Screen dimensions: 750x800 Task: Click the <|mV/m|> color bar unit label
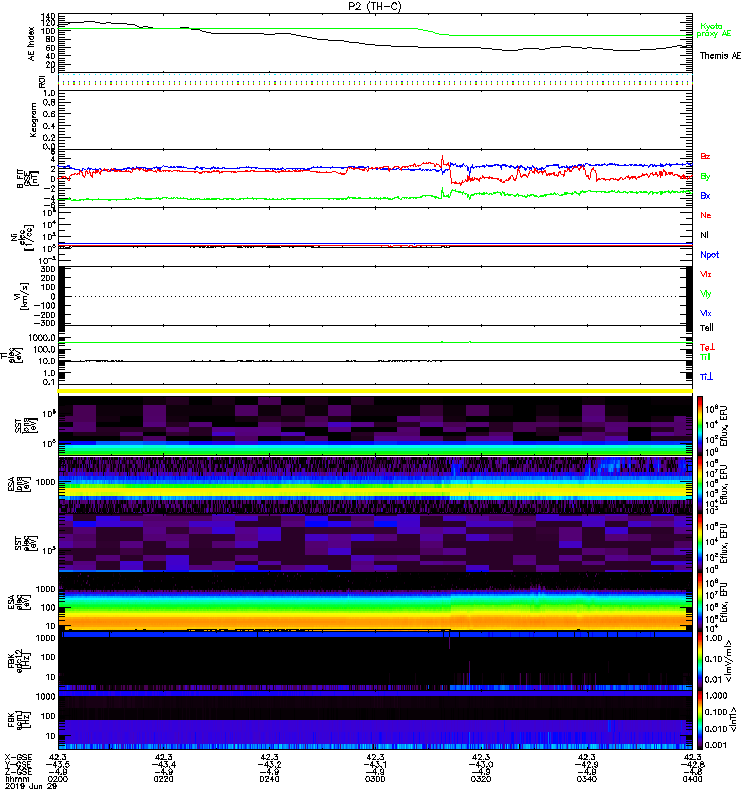pos(729,662)
